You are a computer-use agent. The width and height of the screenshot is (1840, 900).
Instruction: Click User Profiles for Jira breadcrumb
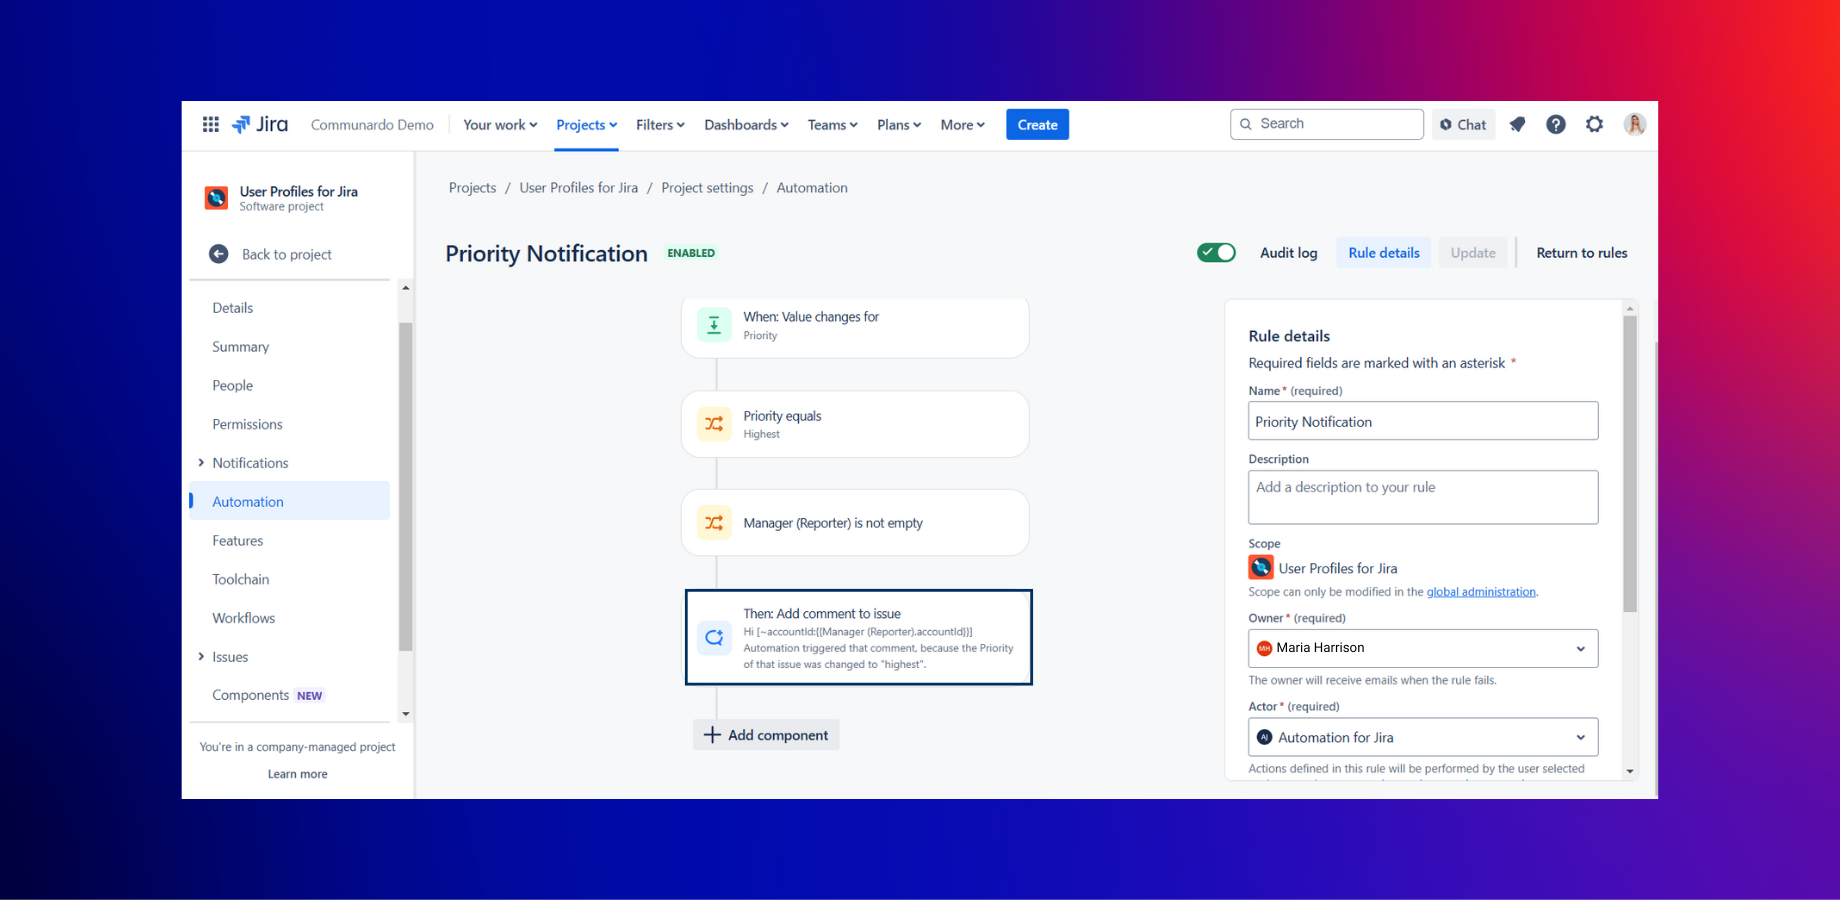pyautogui.click(x=578, y=188)
